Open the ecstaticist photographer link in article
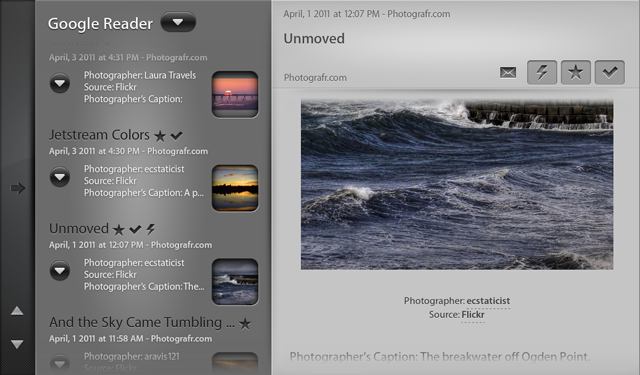The width and height of the screenshot is (640, 375). point(488,301)
